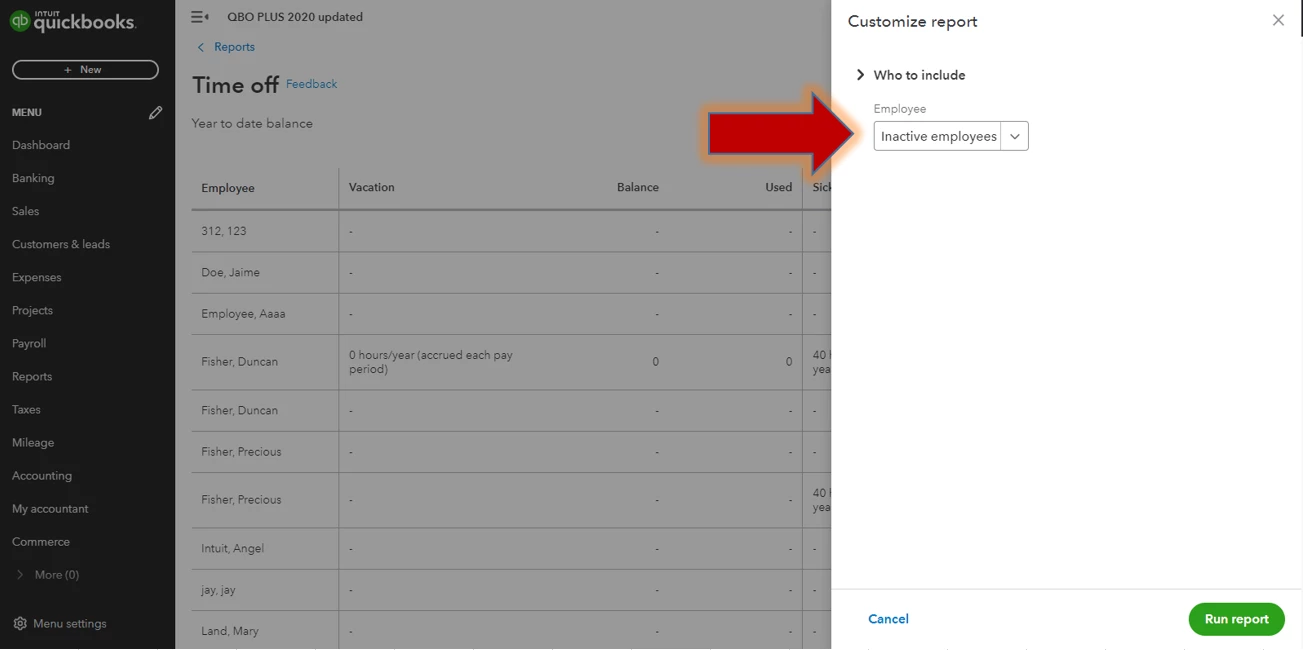
Task: Open the Feedback link
Action: point(312,84)
